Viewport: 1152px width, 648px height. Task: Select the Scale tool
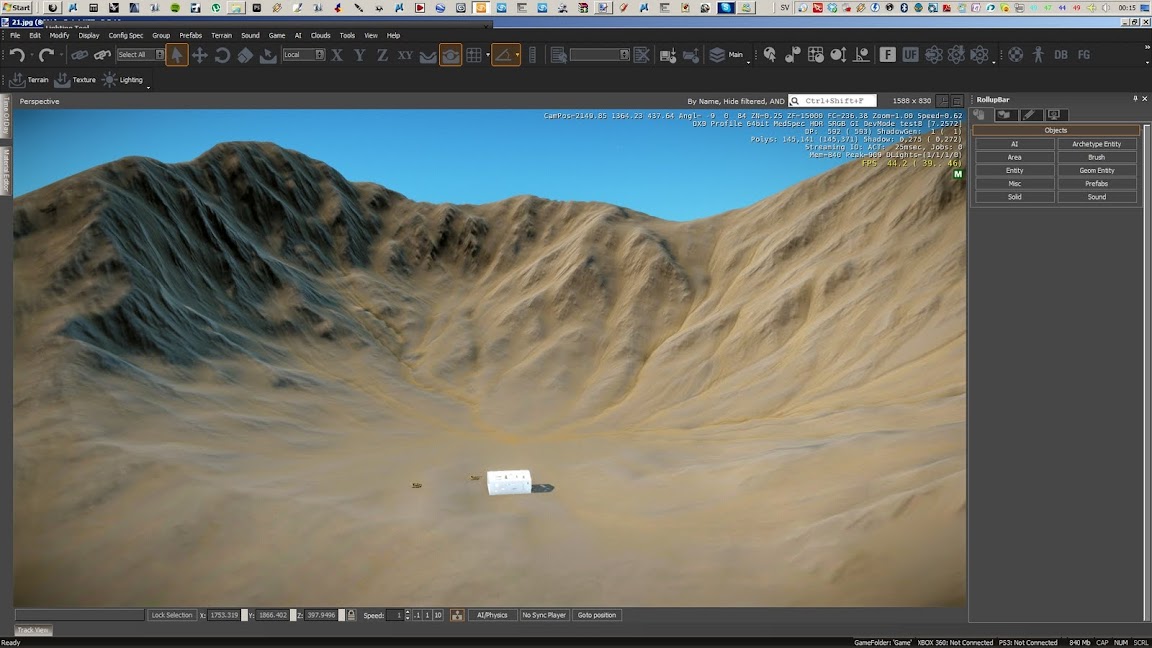(x=245, y=55)
